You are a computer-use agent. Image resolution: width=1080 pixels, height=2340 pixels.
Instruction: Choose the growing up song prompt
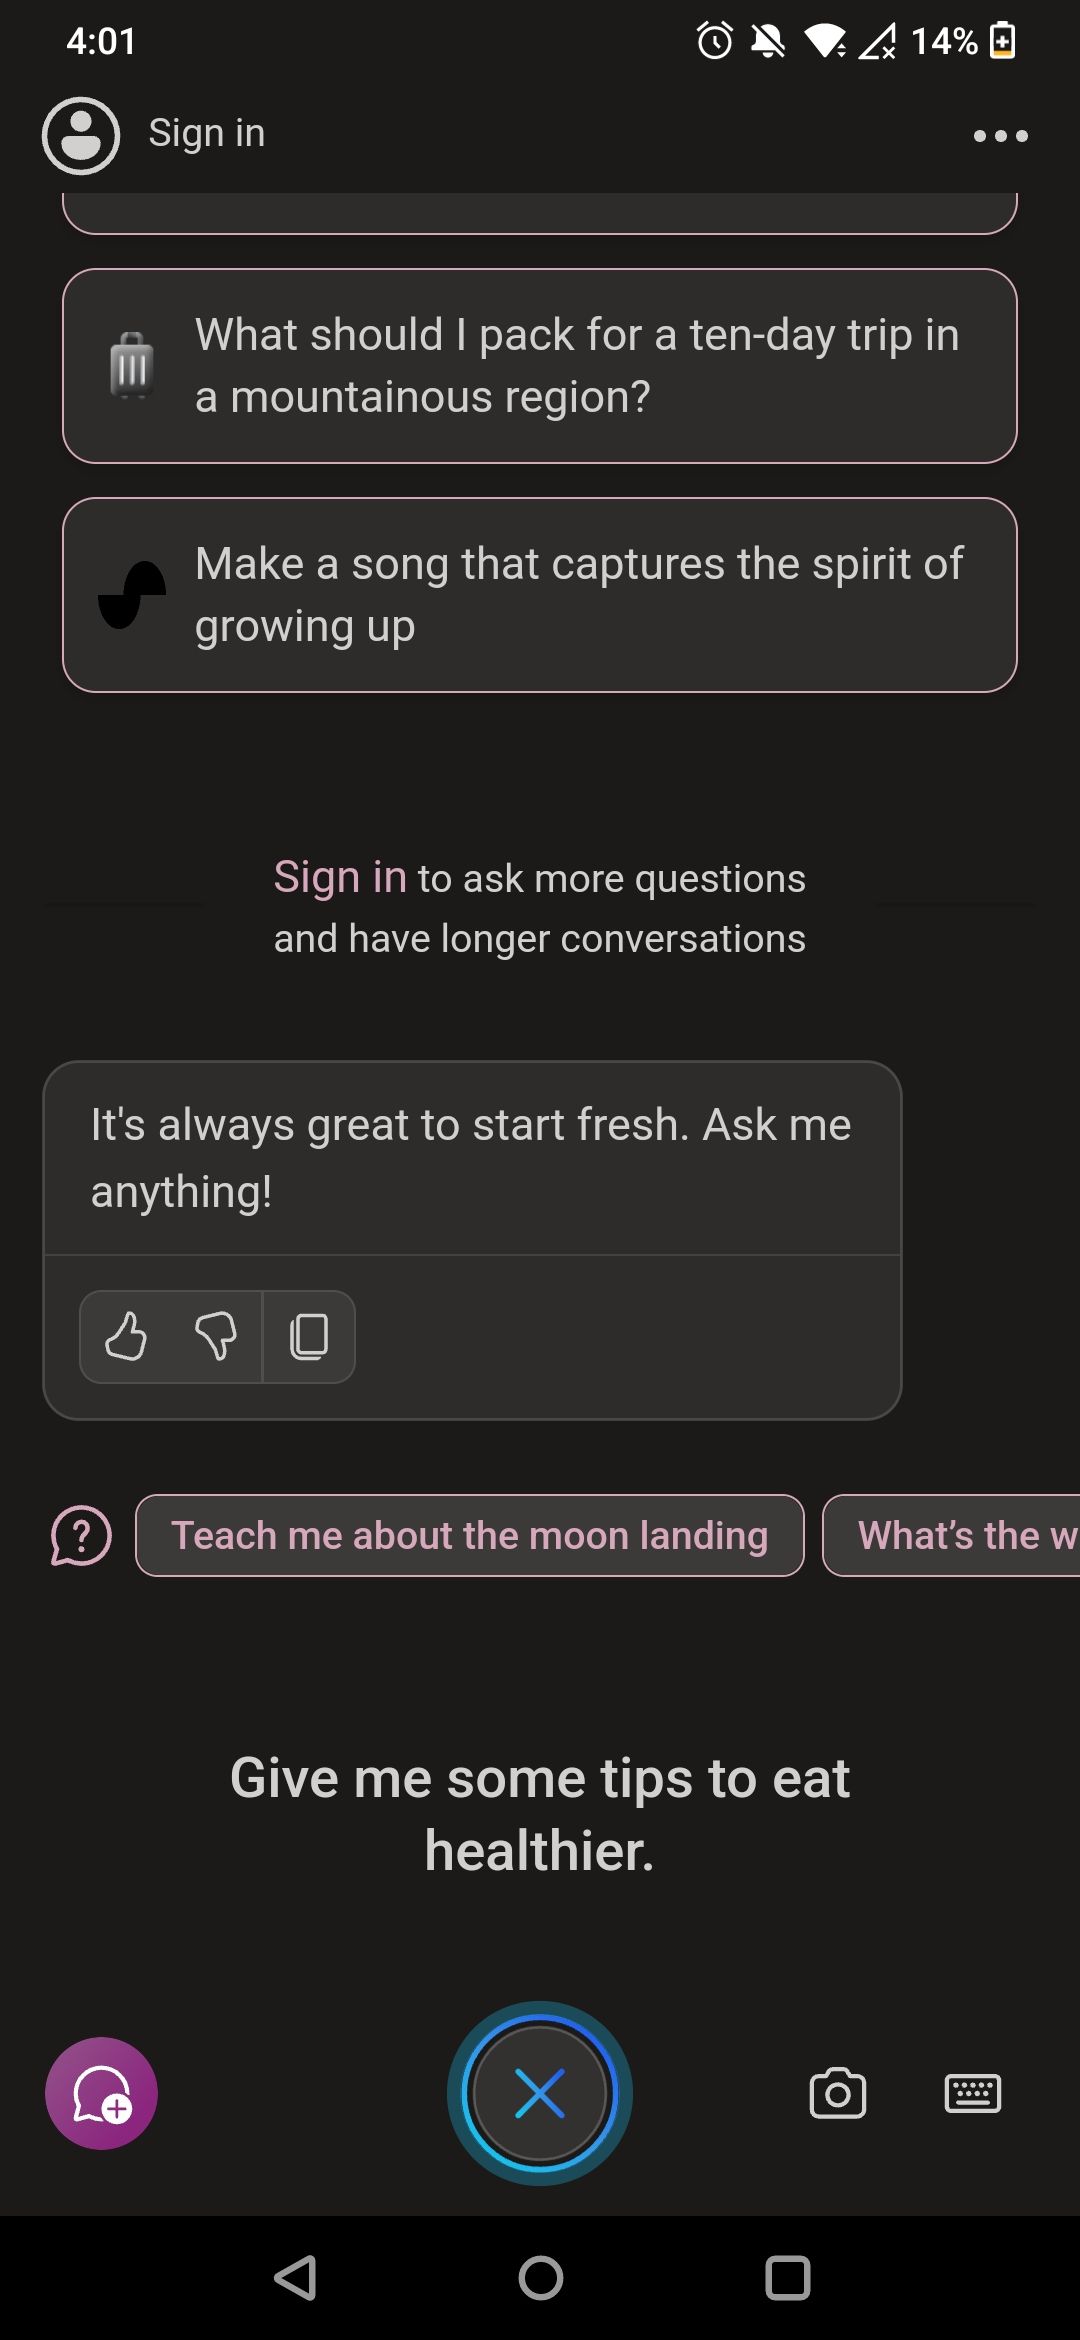[540, 595]
